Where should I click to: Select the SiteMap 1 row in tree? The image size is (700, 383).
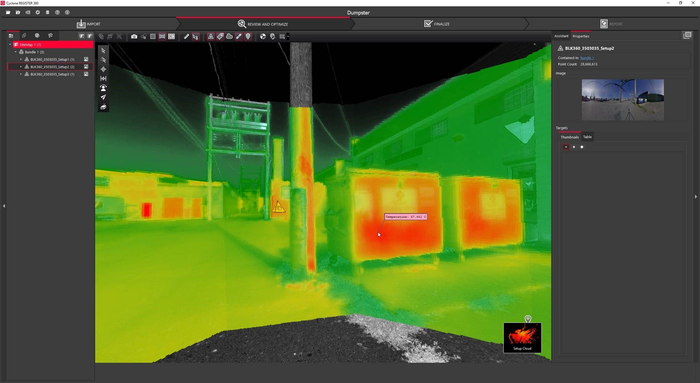[x=53, y=45]
